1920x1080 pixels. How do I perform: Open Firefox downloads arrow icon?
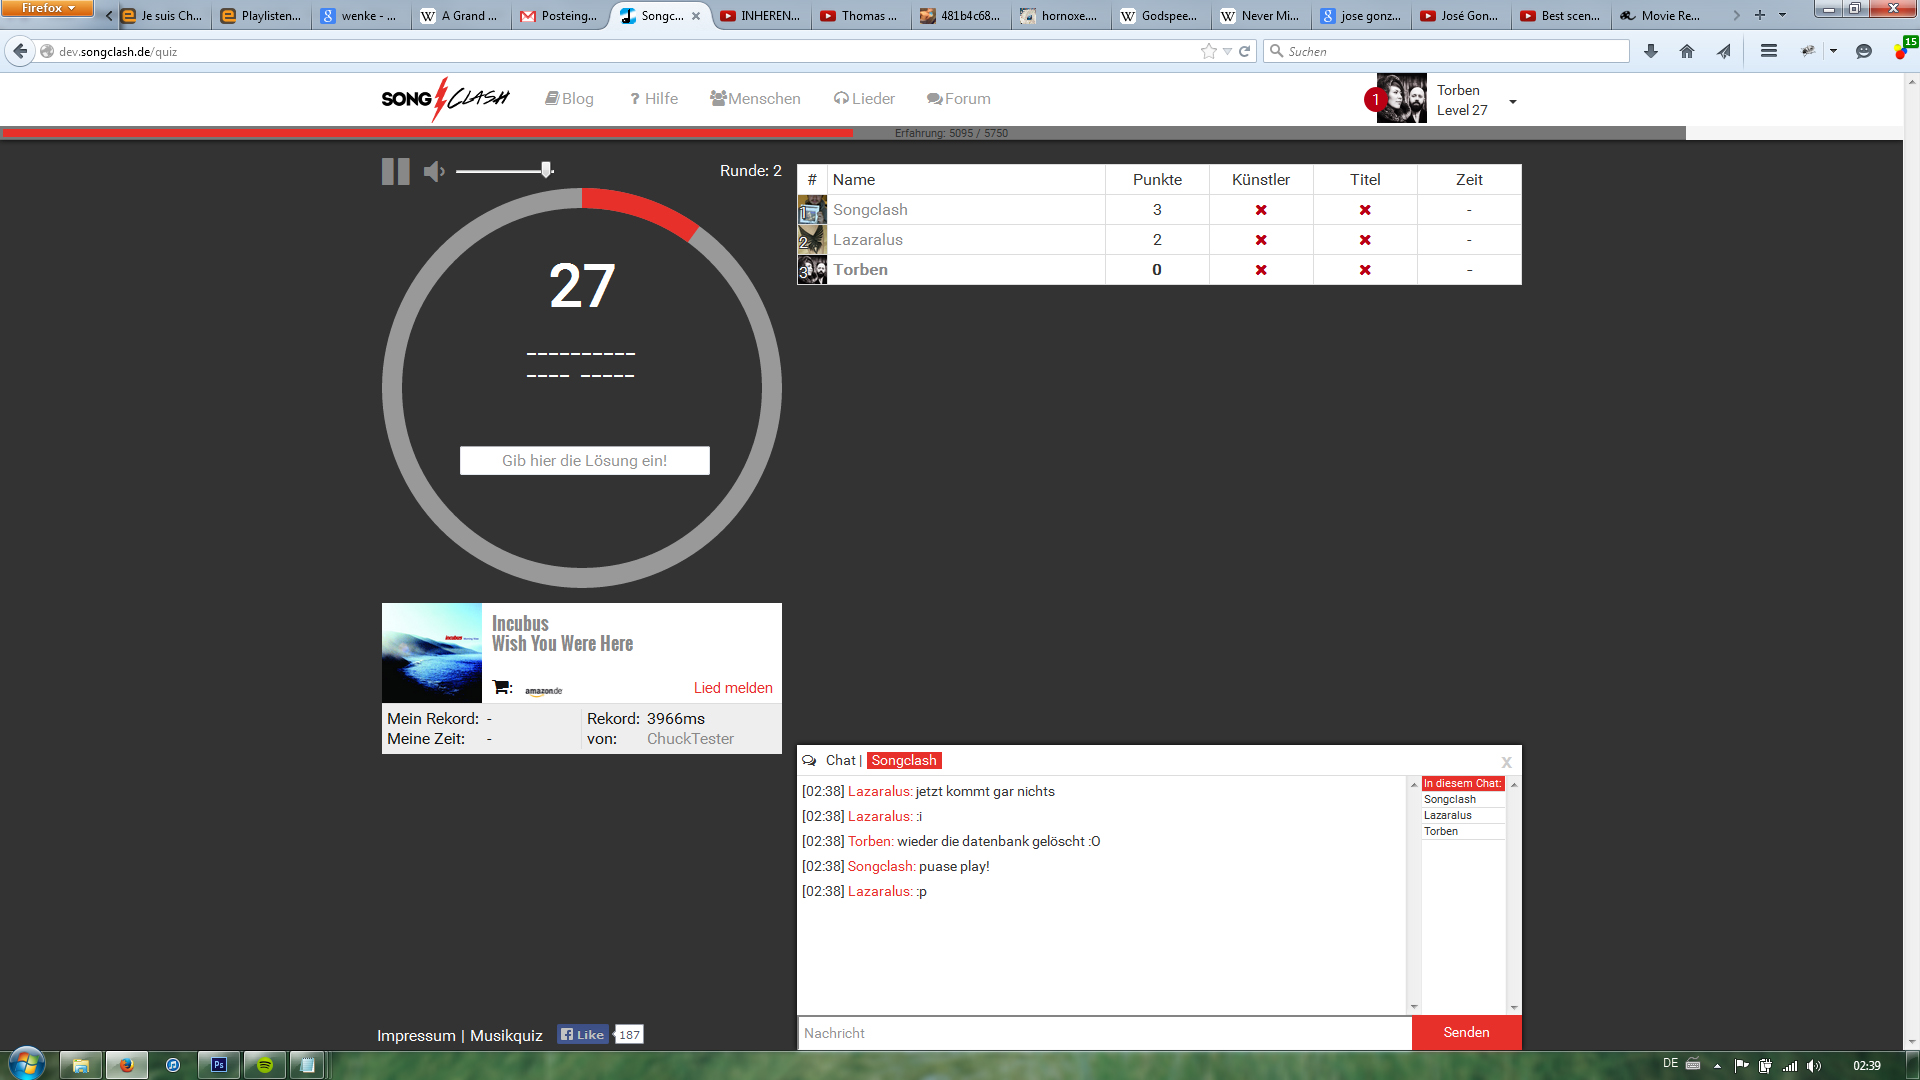tap(1651, 51)
